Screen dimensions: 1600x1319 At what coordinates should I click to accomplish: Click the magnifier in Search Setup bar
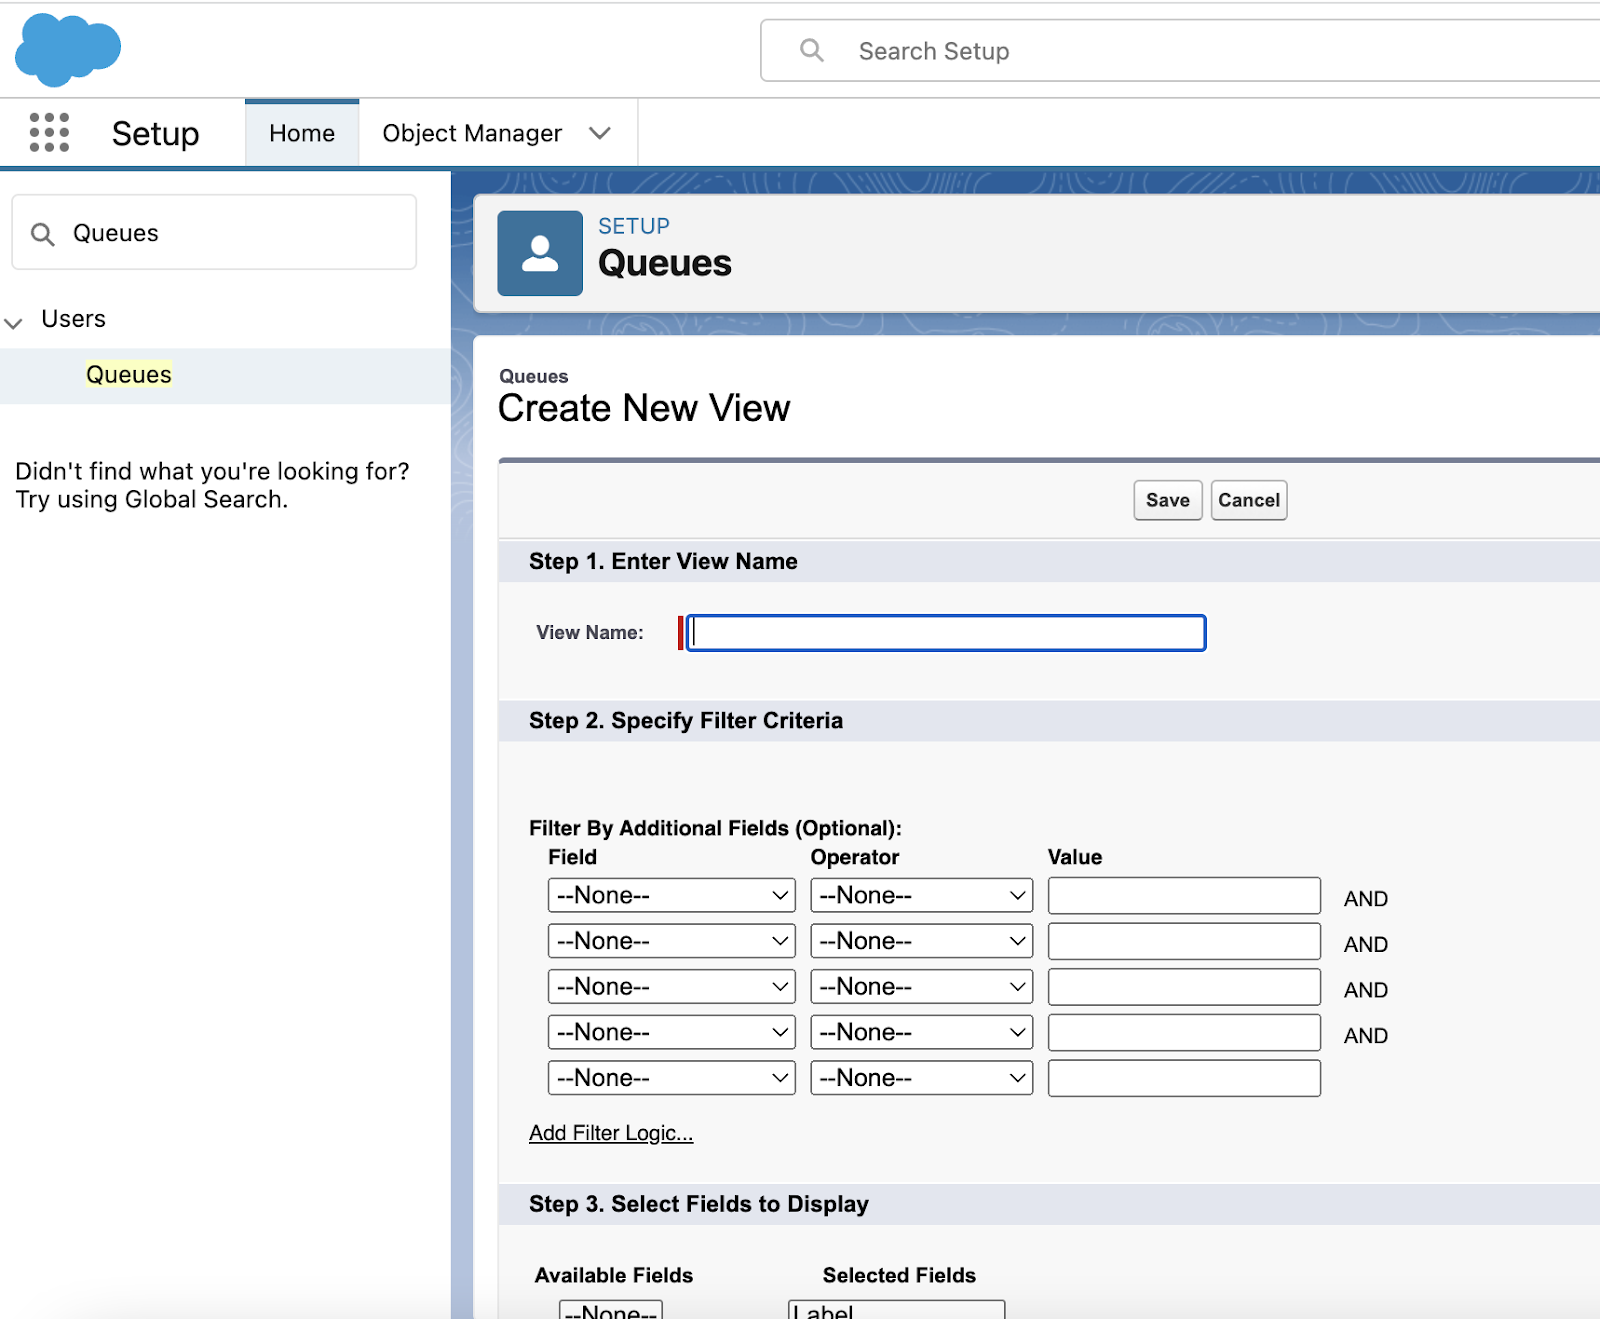click(810, 50)
